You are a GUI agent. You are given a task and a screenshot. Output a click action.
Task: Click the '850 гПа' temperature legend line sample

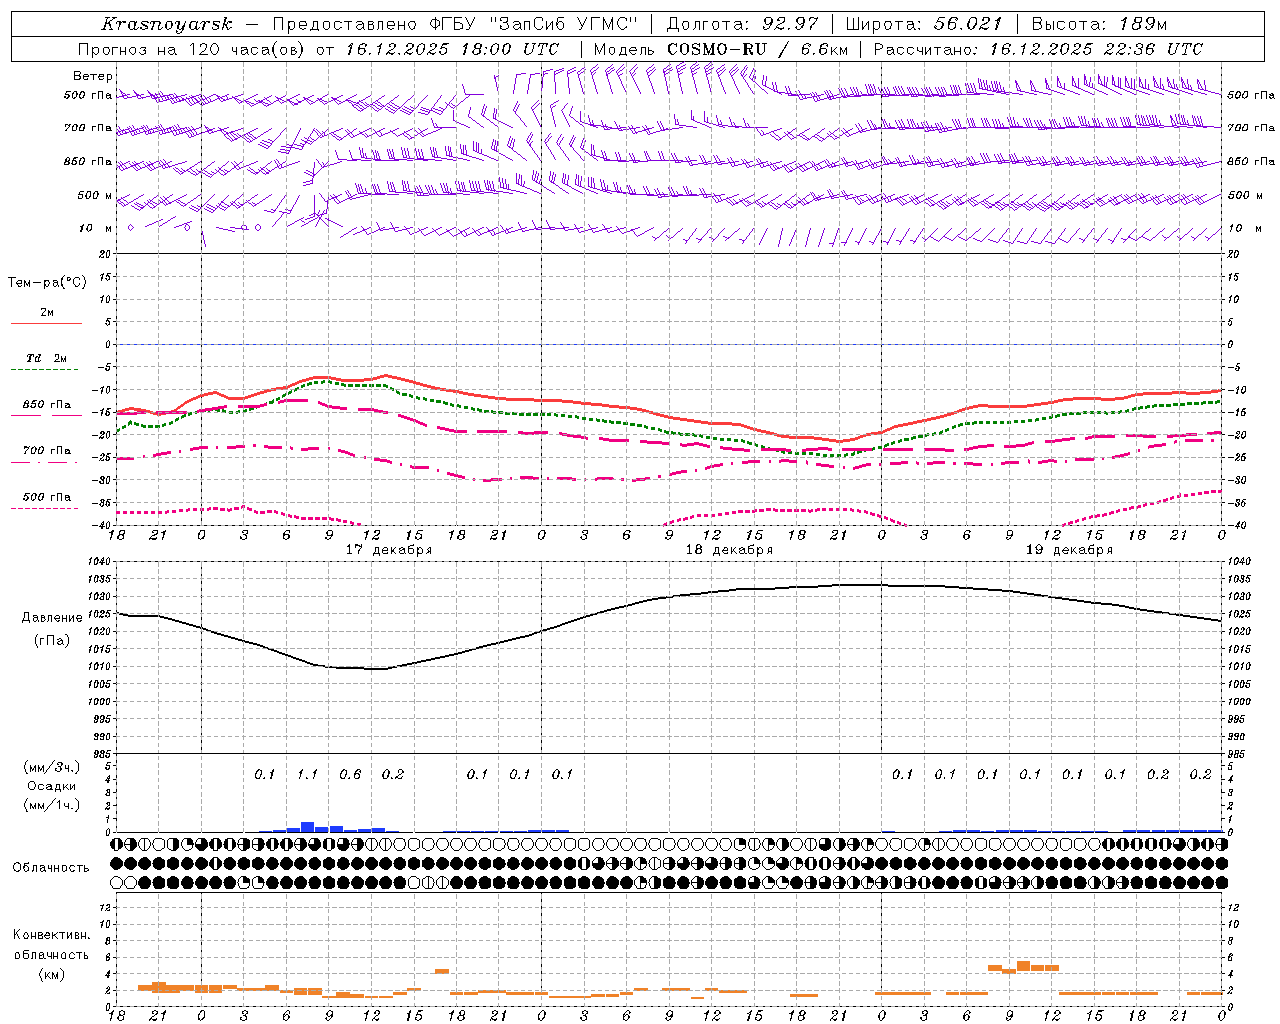point(46,414)
